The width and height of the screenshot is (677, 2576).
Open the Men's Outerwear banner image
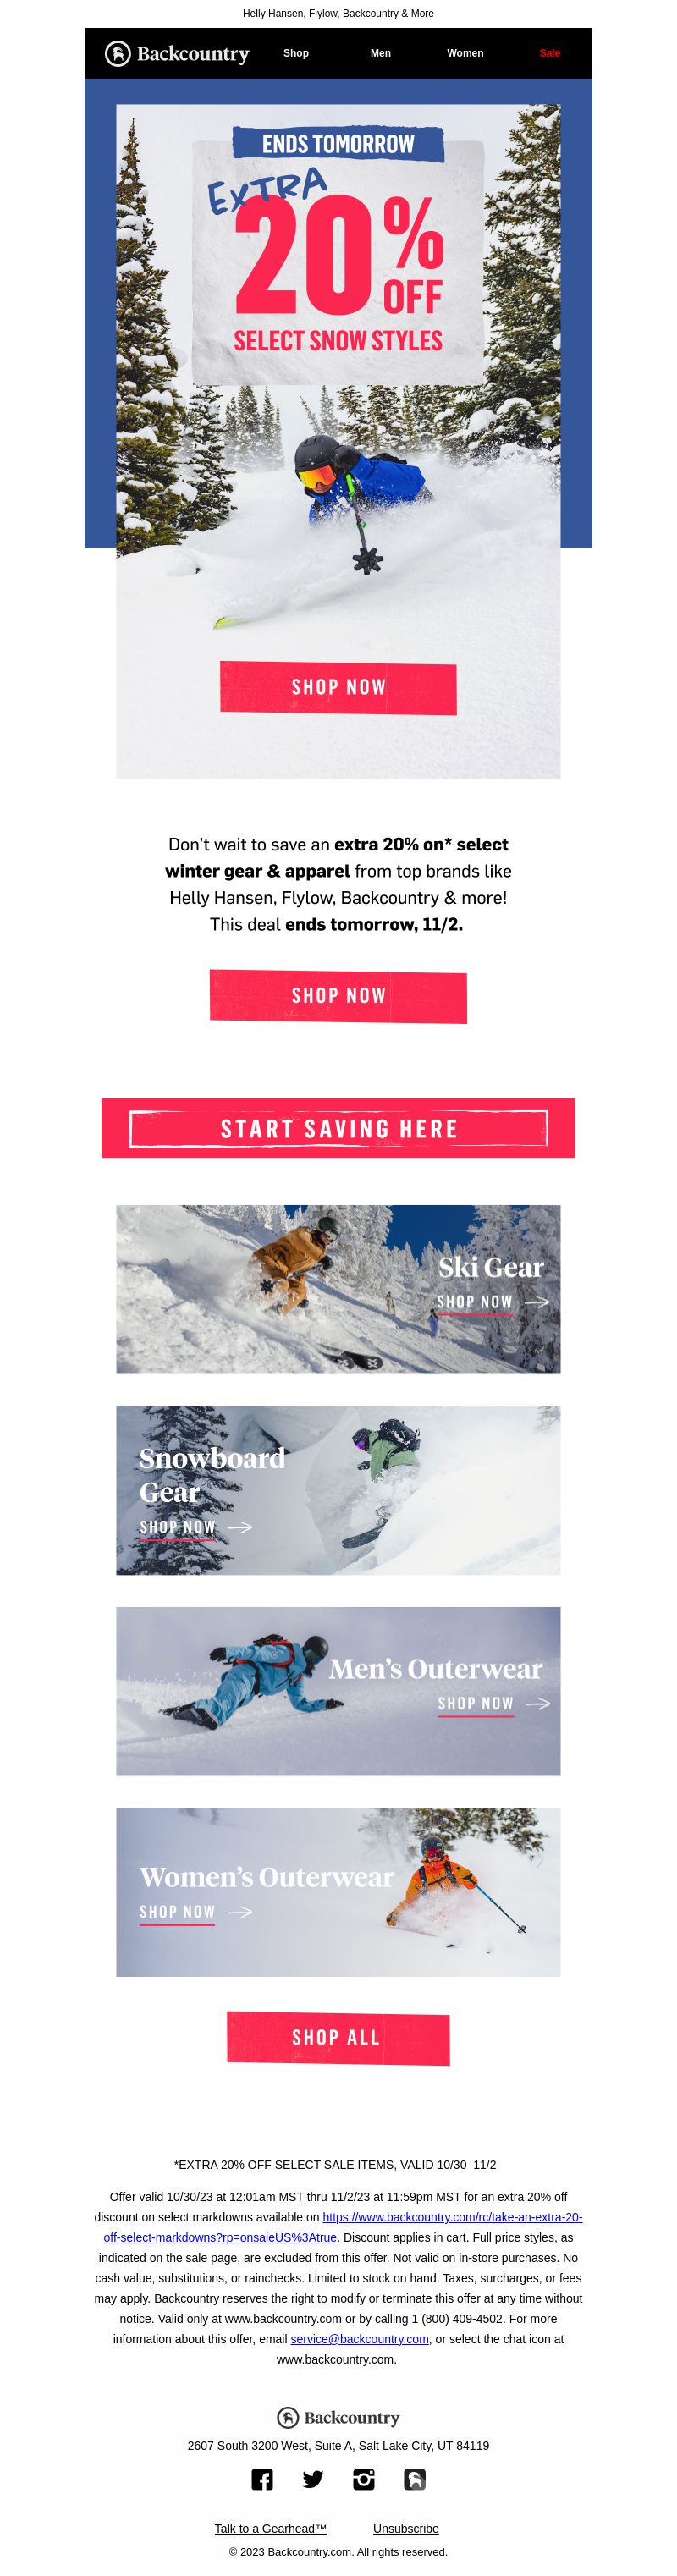(x=338, y=1691)
